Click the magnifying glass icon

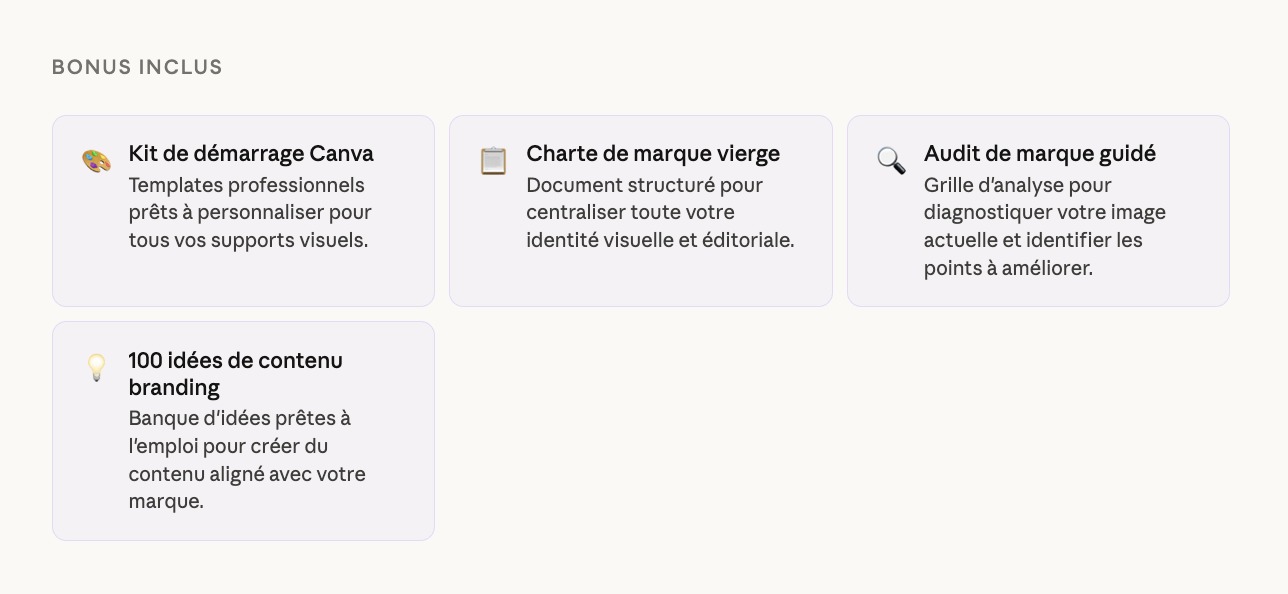point(891,161)
